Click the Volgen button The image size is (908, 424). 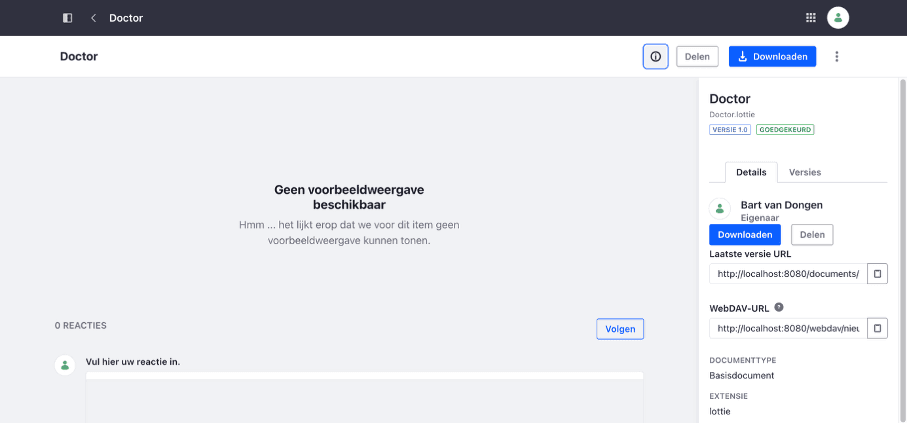[620, 329]
